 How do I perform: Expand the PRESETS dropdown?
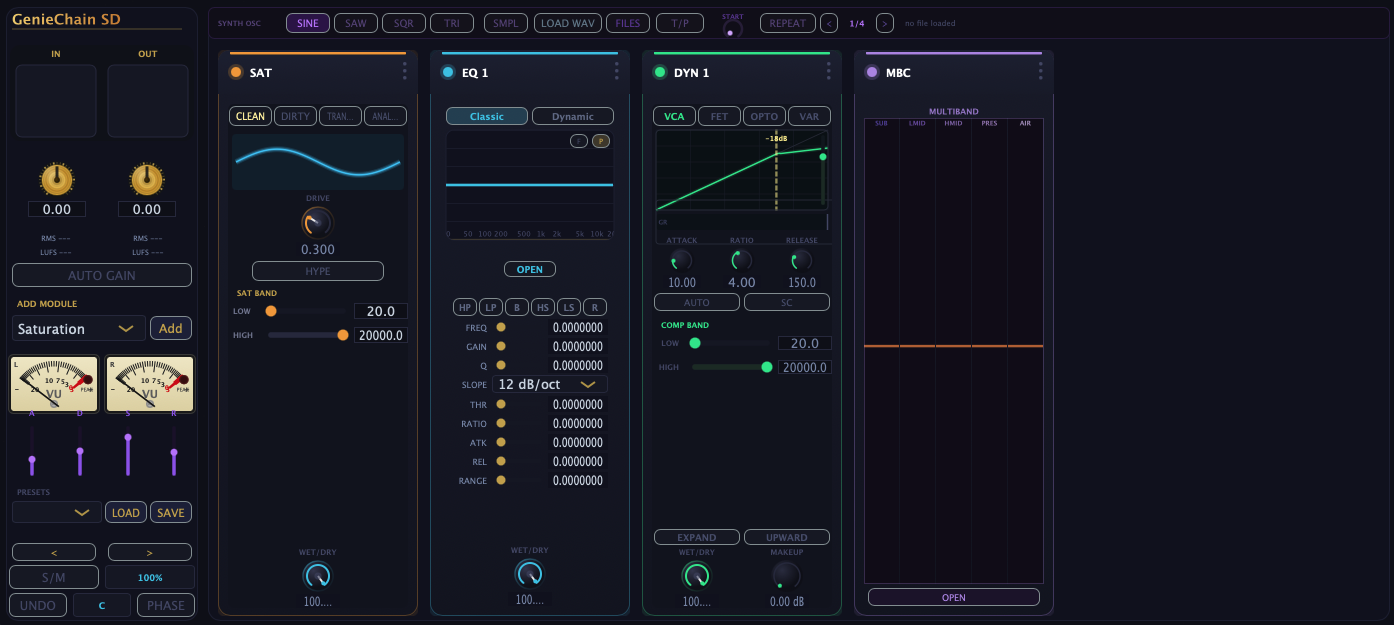coord(55,511)
